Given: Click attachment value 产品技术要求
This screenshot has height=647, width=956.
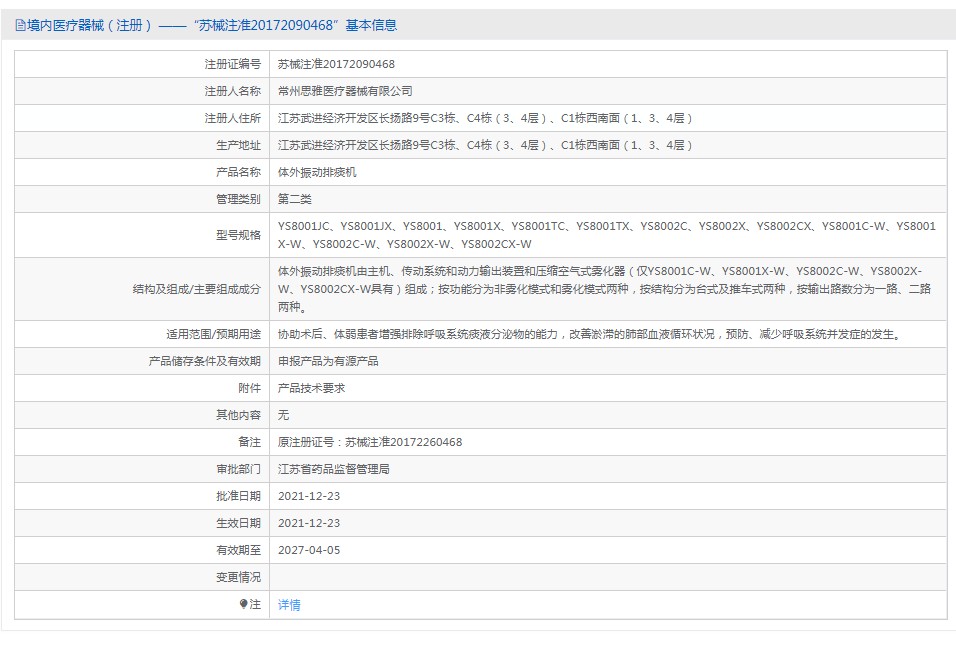Looking at the screenshot, I should click(312, 388).
